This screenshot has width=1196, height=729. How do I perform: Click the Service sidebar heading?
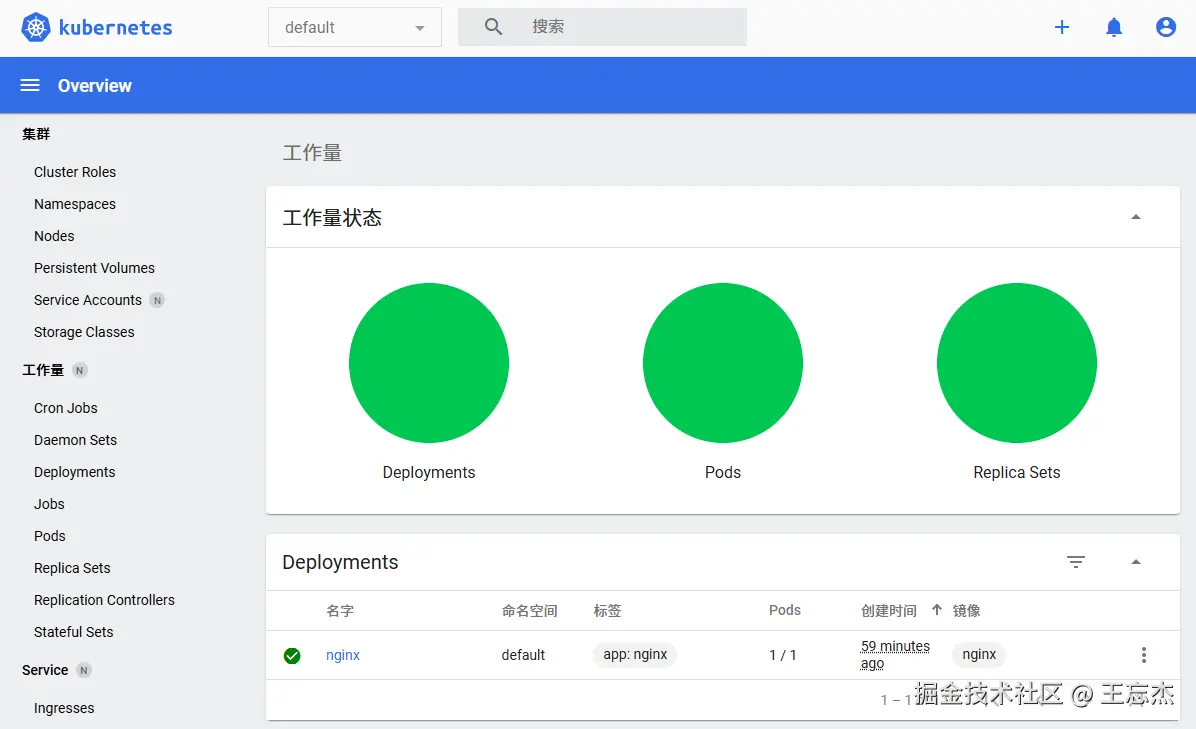45,670
